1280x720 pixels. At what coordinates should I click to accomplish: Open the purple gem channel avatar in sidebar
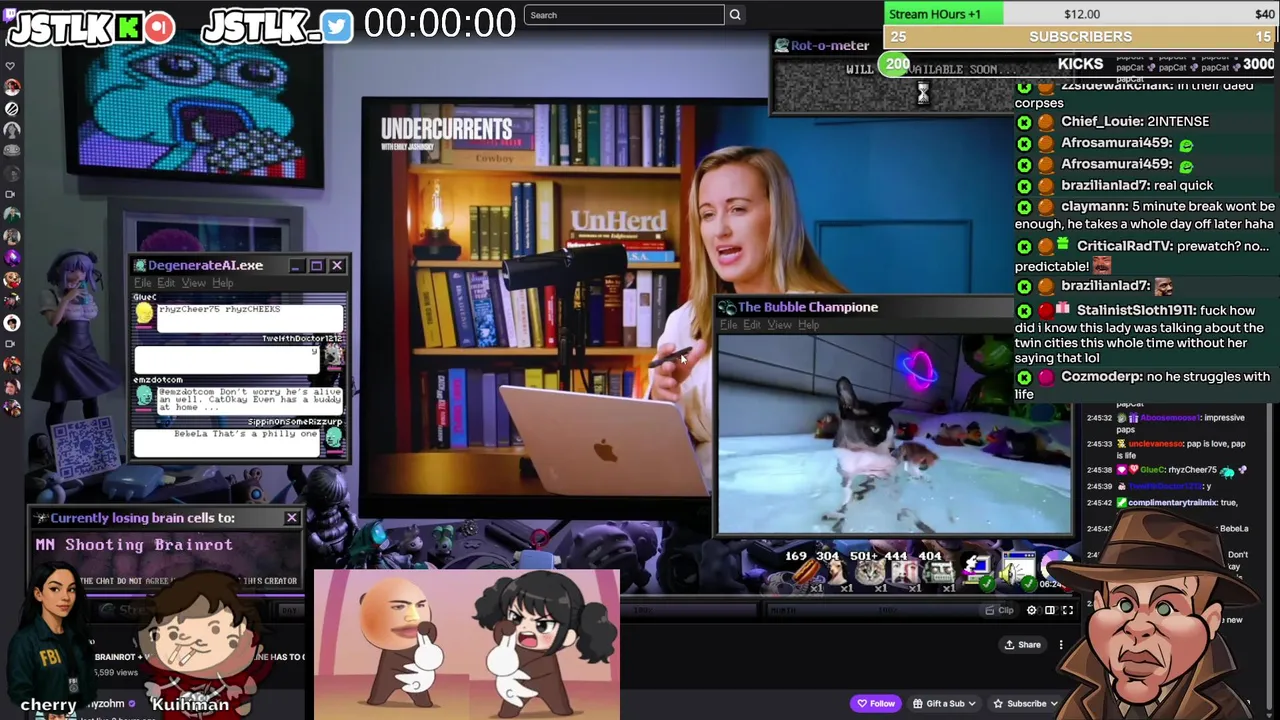click(12, 258)
